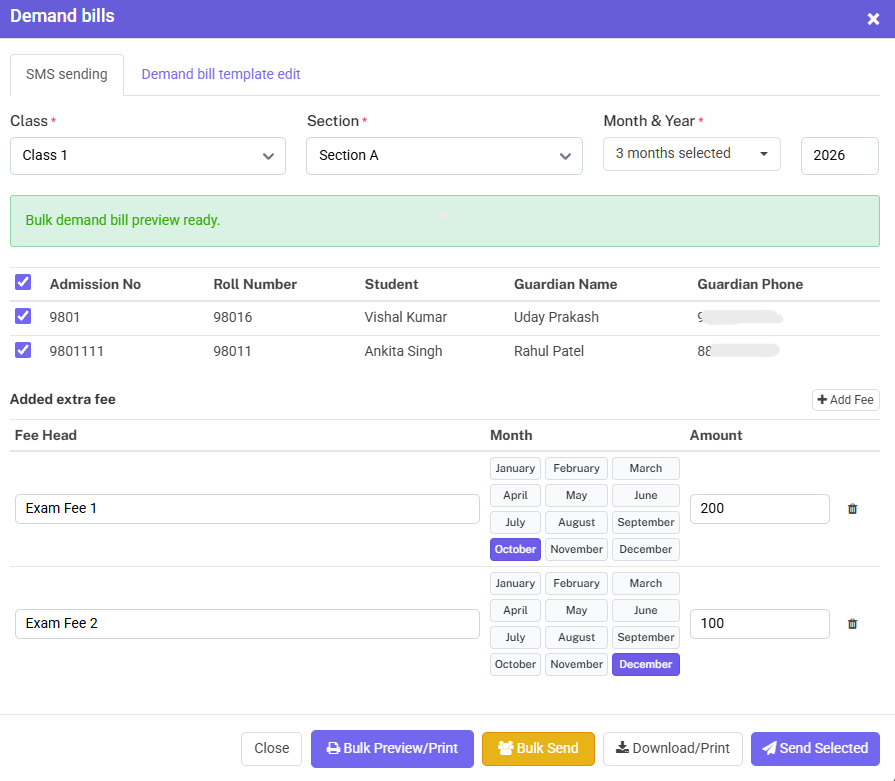
Task: Select April for Exam Fee 2
Action: coord(515,610)
